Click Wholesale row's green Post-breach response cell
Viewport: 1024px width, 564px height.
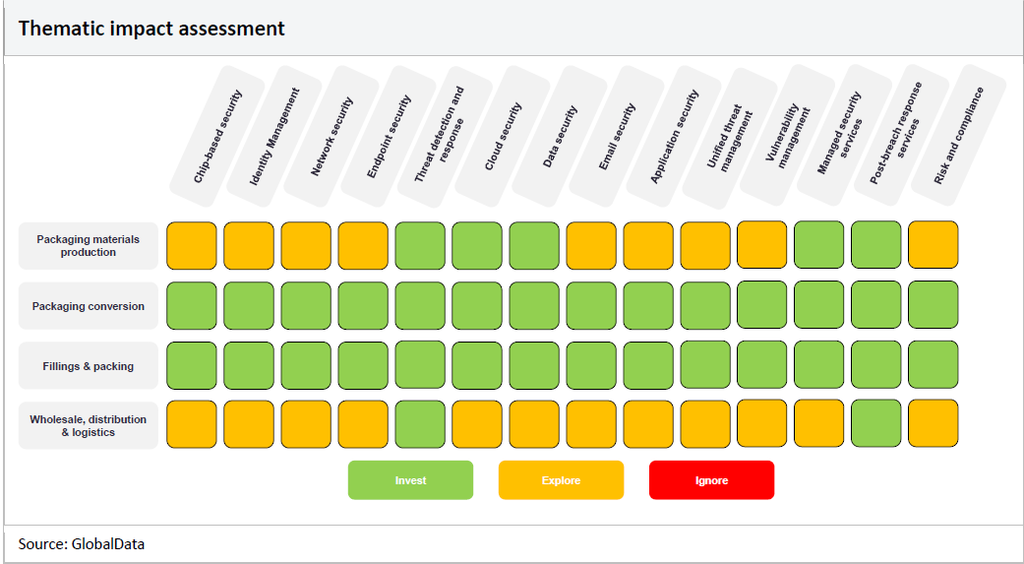point(876,424)
